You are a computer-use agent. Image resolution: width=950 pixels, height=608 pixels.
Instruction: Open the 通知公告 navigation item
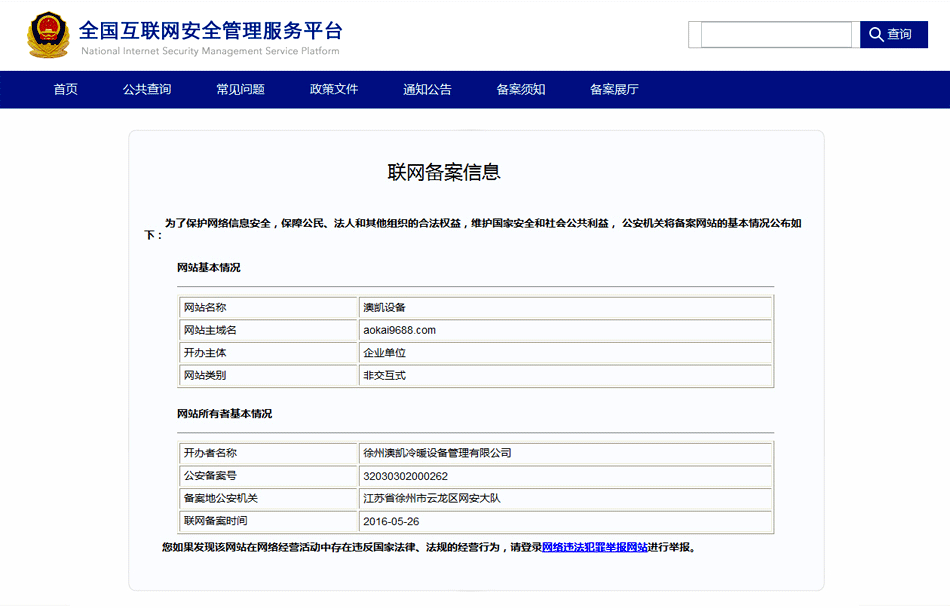(427, 89)
